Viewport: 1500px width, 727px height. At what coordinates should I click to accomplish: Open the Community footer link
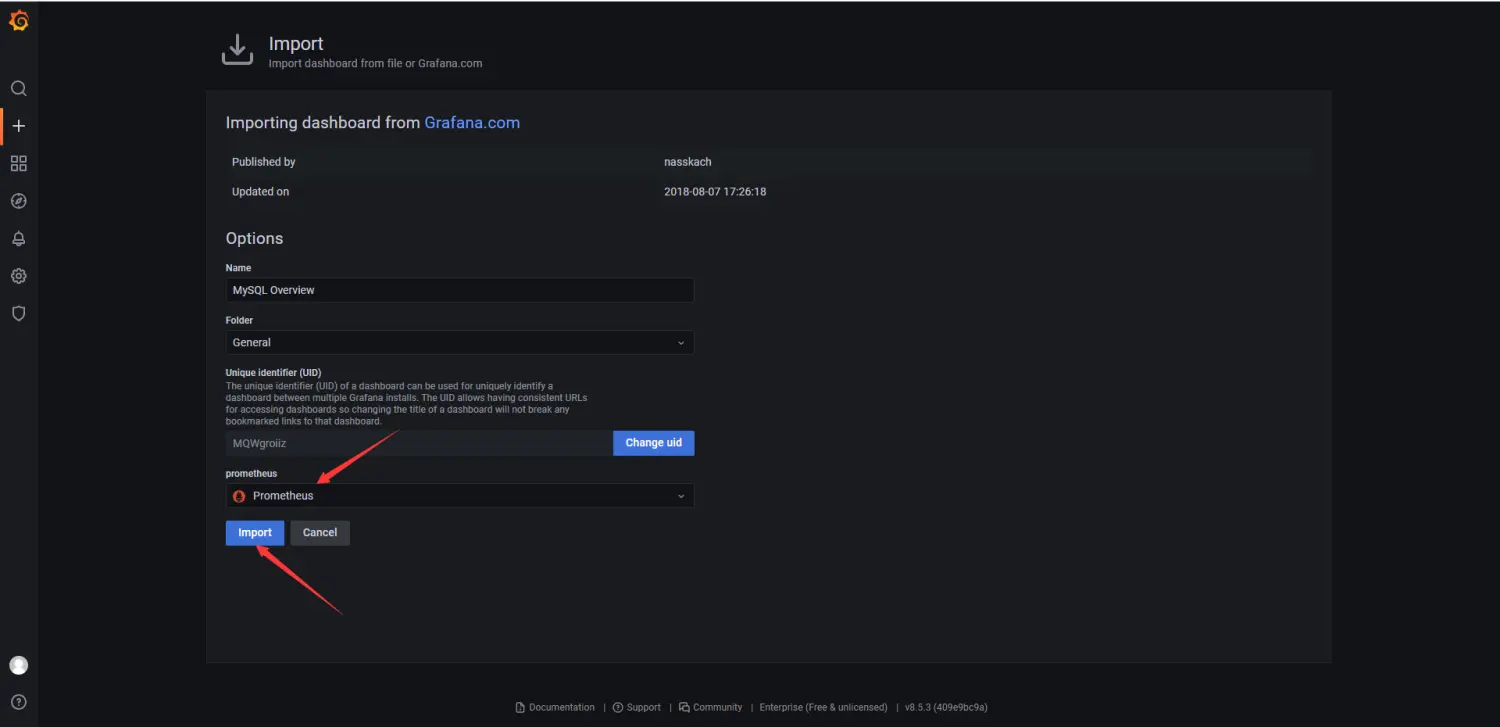[x=717, y=707]
